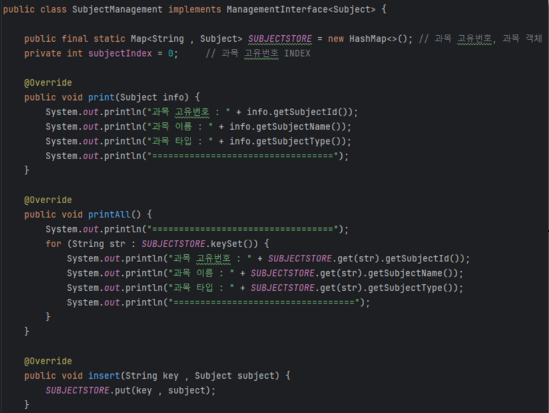Click the 'INDEX' word in the comment
The height and width of the screenshot is (413, 549).
297,54
